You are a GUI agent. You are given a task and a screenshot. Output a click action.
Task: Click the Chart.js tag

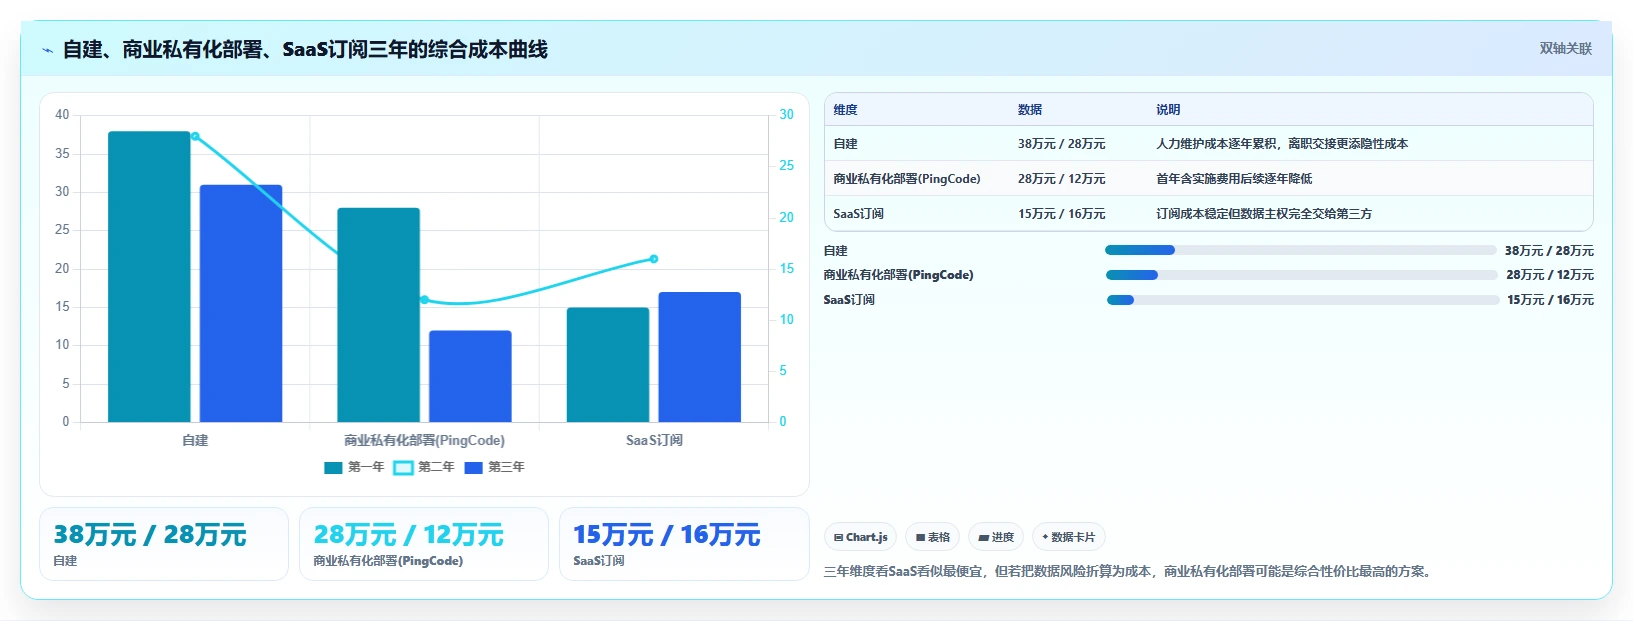click(860, 537)
